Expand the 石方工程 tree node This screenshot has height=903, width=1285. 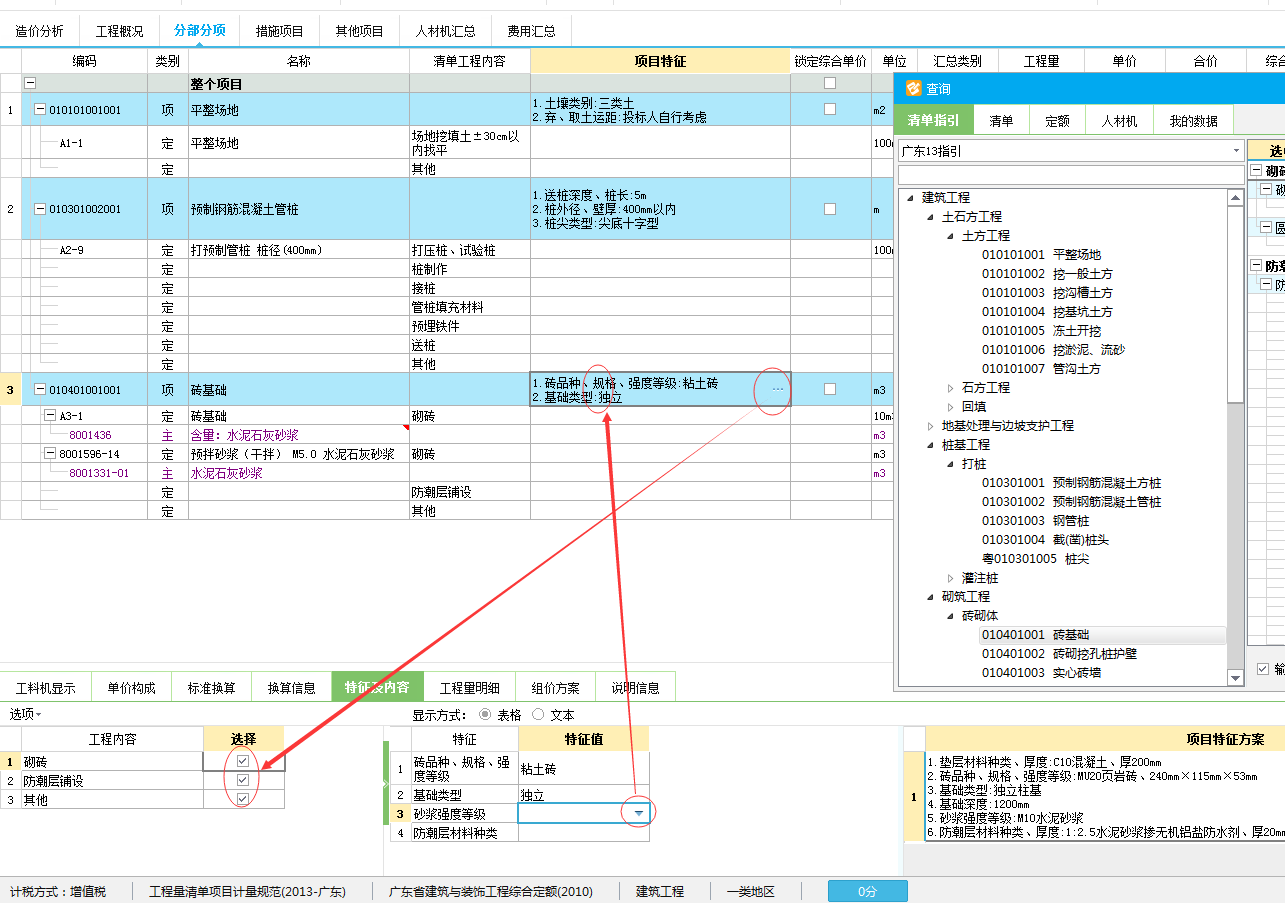[950, 388]
